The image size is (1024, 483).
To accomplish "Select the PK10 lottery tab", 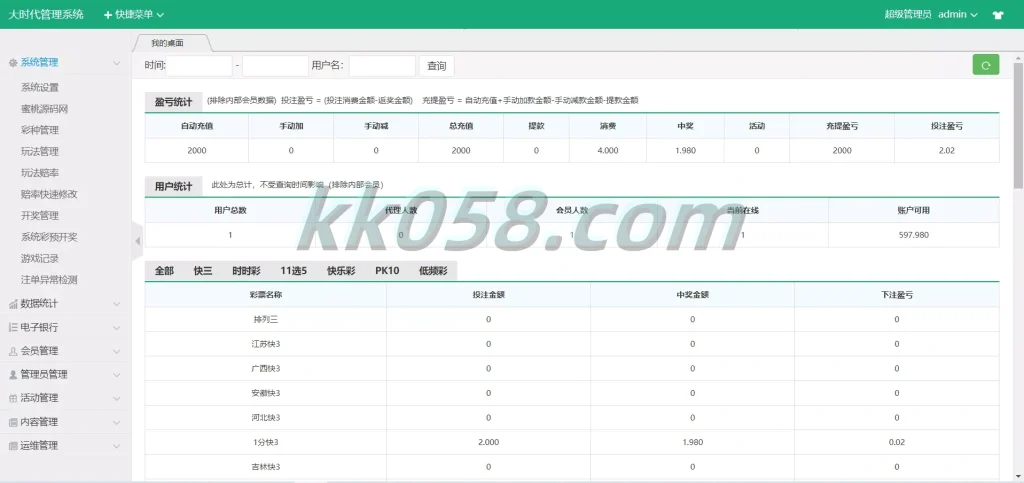I will click(387, 271).
